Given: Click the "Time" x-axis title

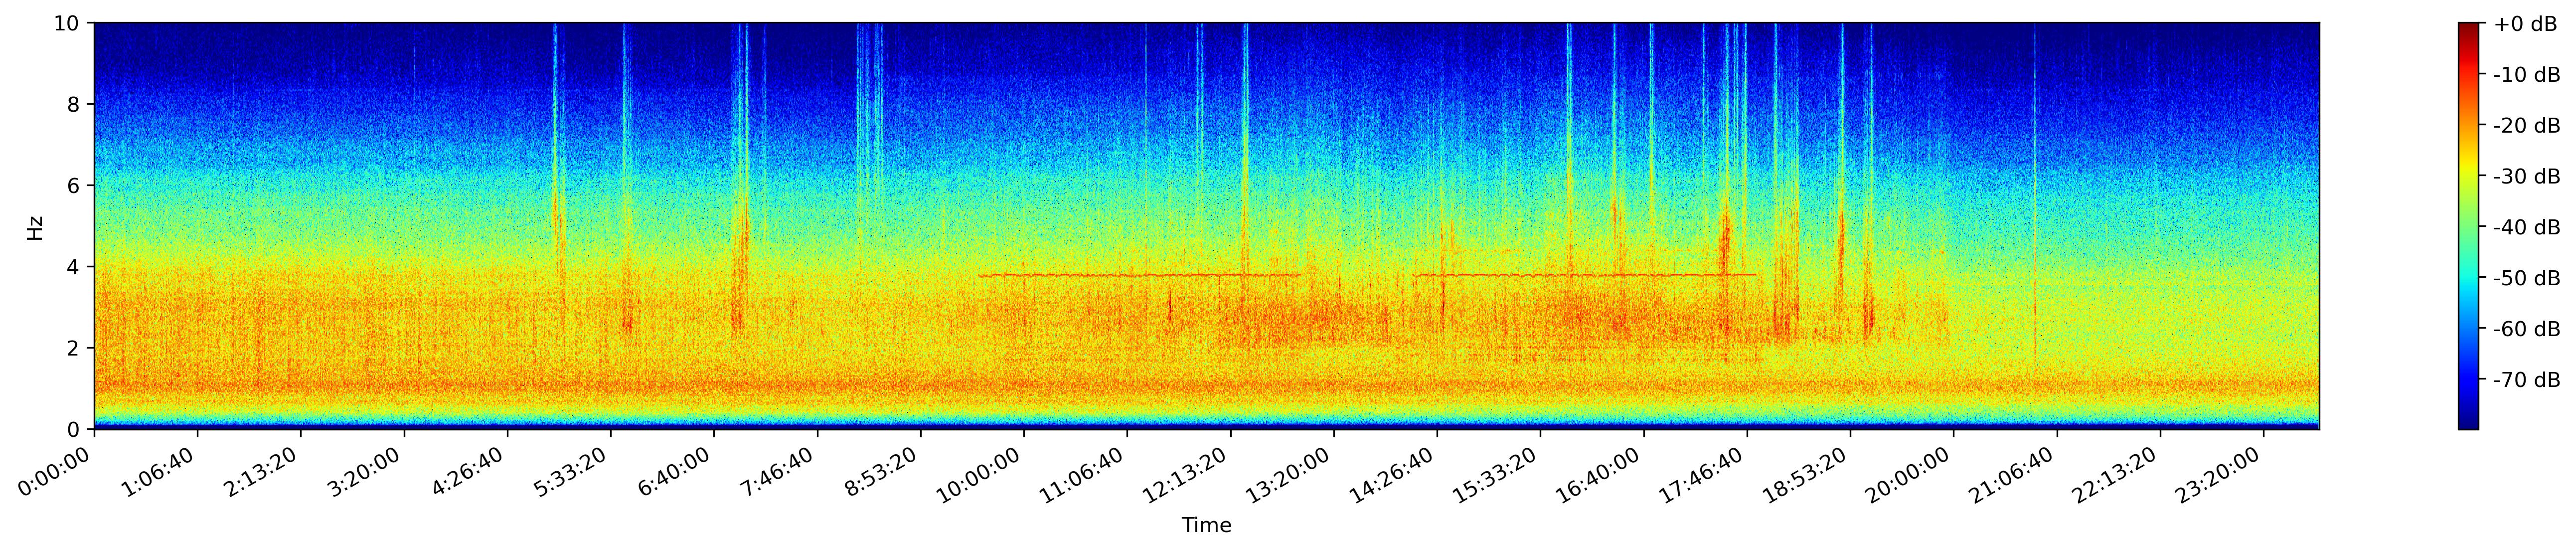Looking at the screenshot, I should [x=1206, y=525].
